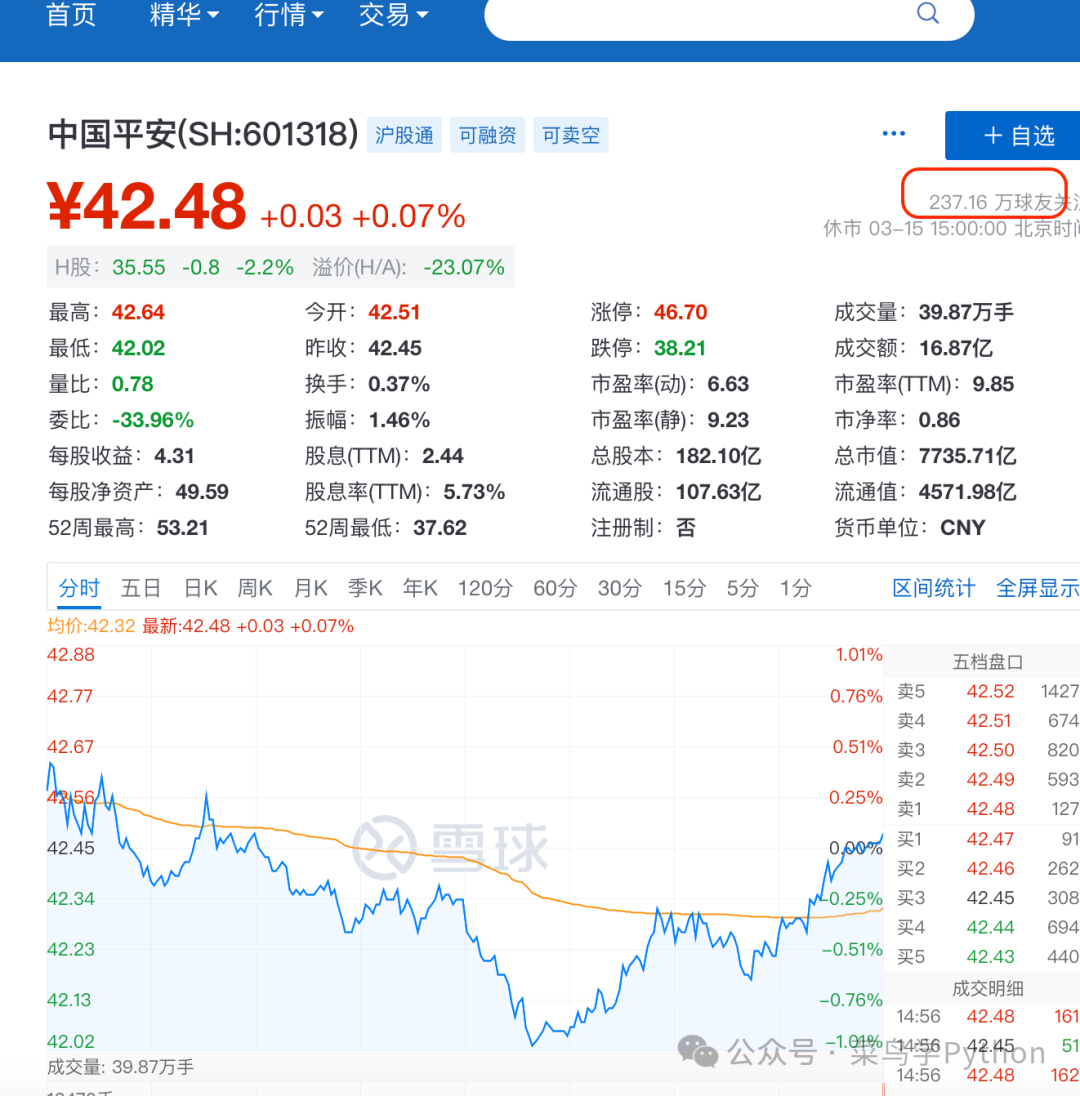Switch to the 60分 chart tab
The image size is (1080, 1096).
pos(554,588)
